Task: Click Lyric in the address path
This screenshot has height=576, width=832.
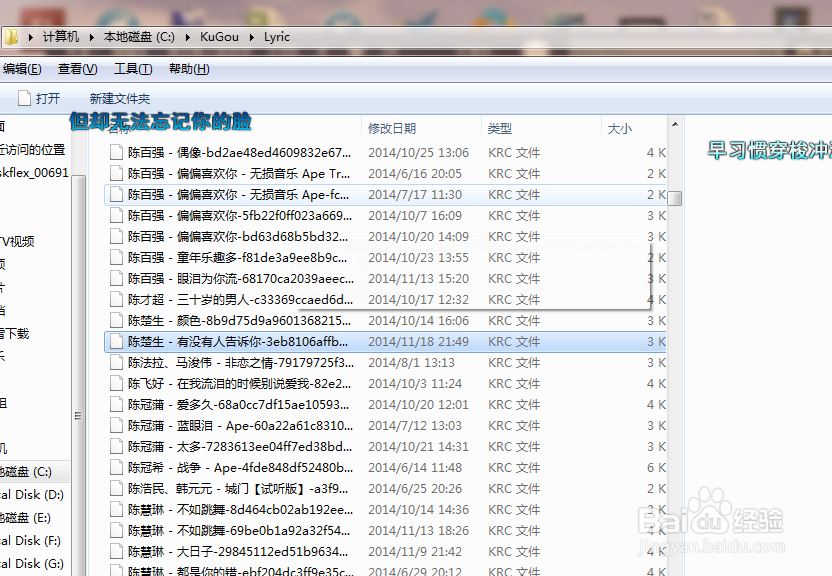Action: pos(277,37)
